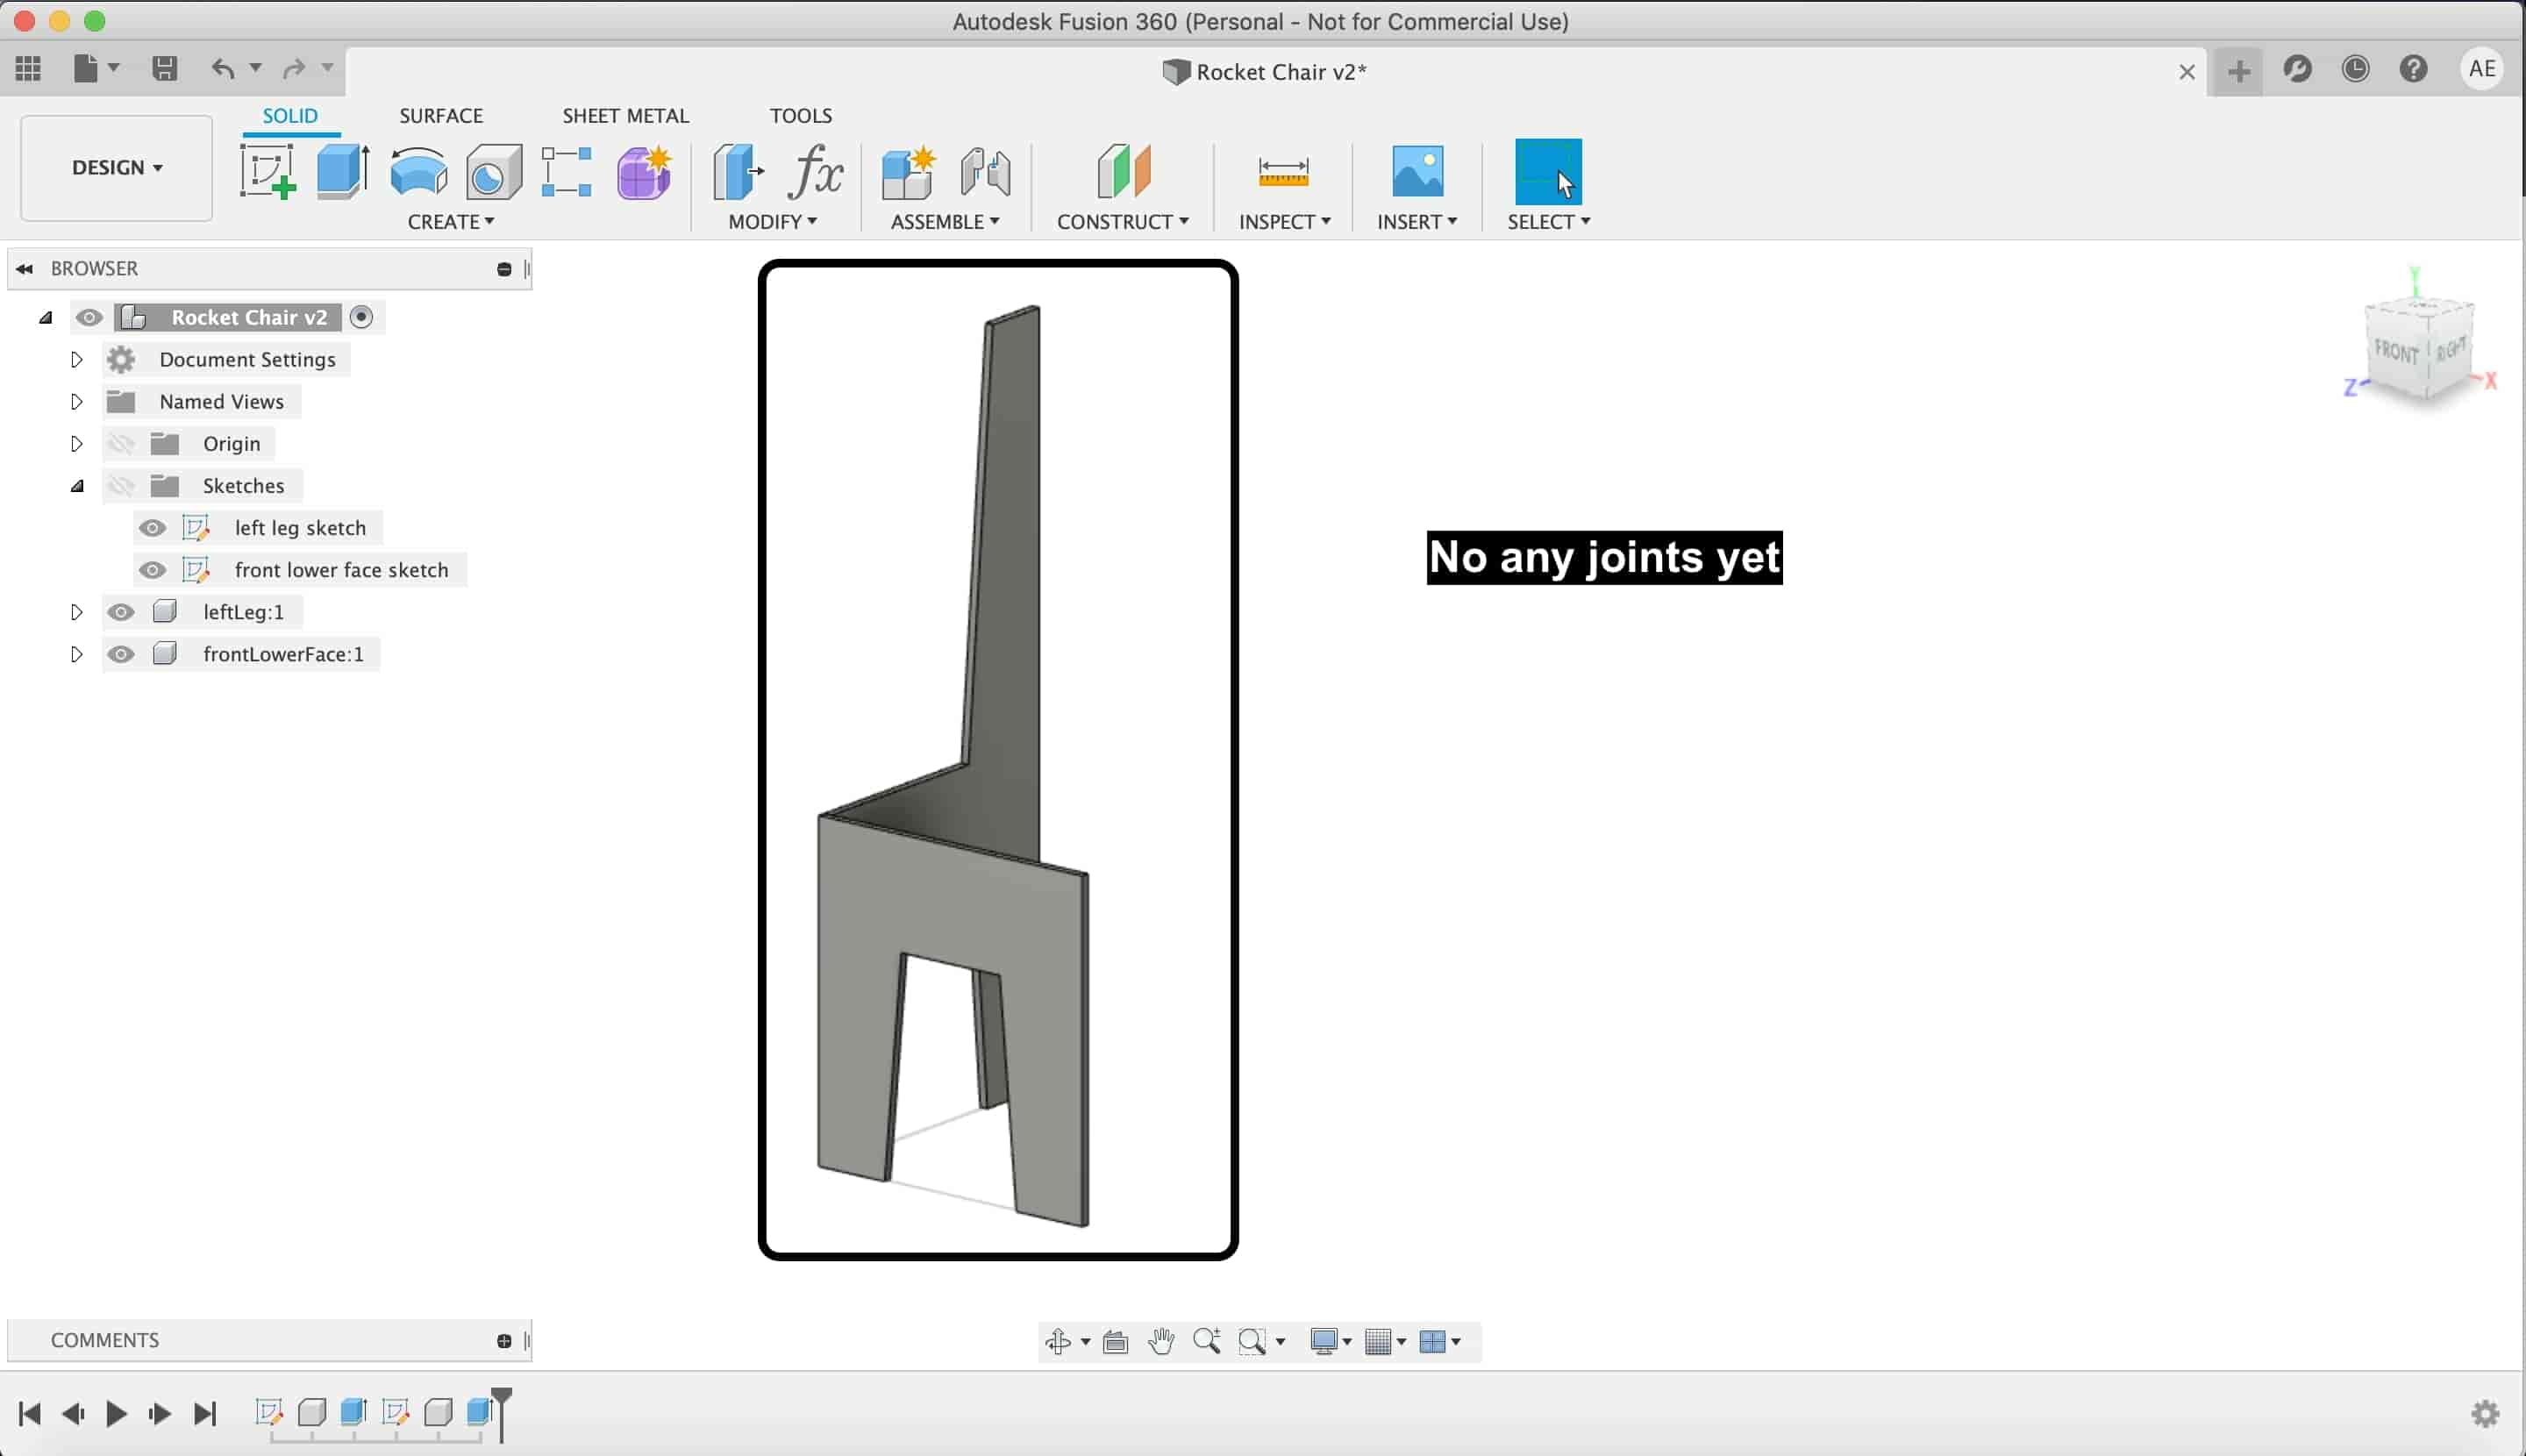
Task: Open the CREATE menu
Action: 450,221
